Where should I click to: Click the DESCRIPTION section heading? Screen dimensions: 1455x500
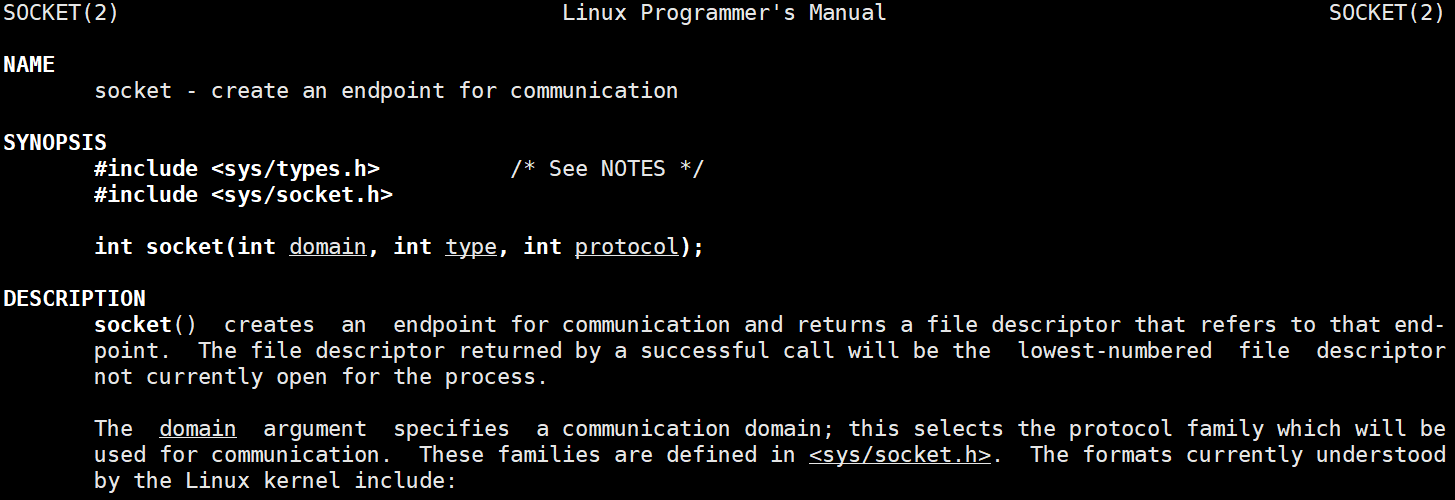74,299
